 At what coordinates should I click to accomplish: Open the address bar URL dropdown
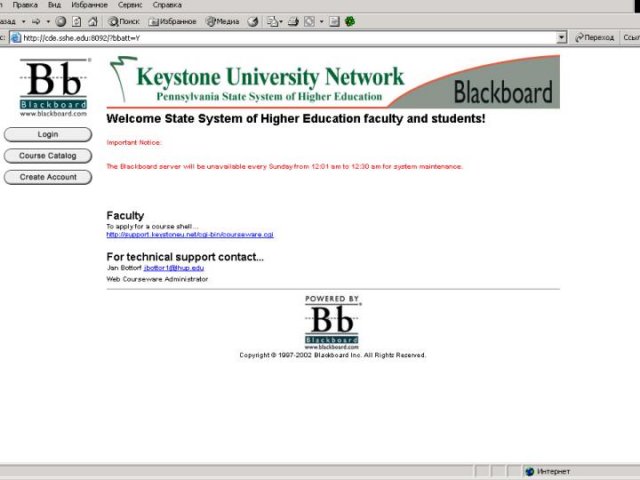pyautogui.click(x=562, y=38)
